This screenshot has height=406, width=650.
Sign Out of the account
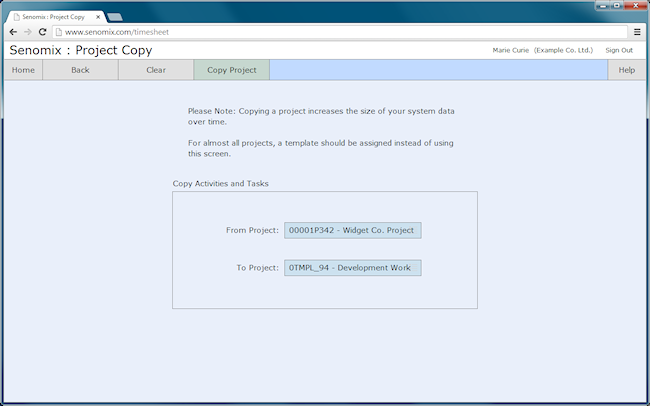click(619, 50)
